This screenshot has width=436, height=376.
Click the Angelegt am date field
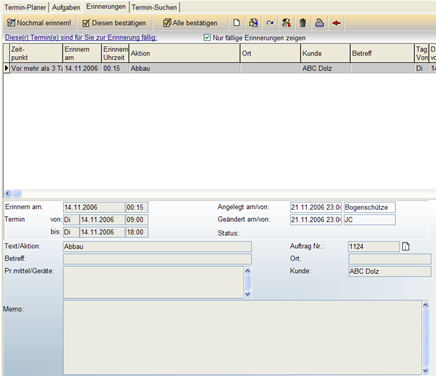tap(316, 207)
